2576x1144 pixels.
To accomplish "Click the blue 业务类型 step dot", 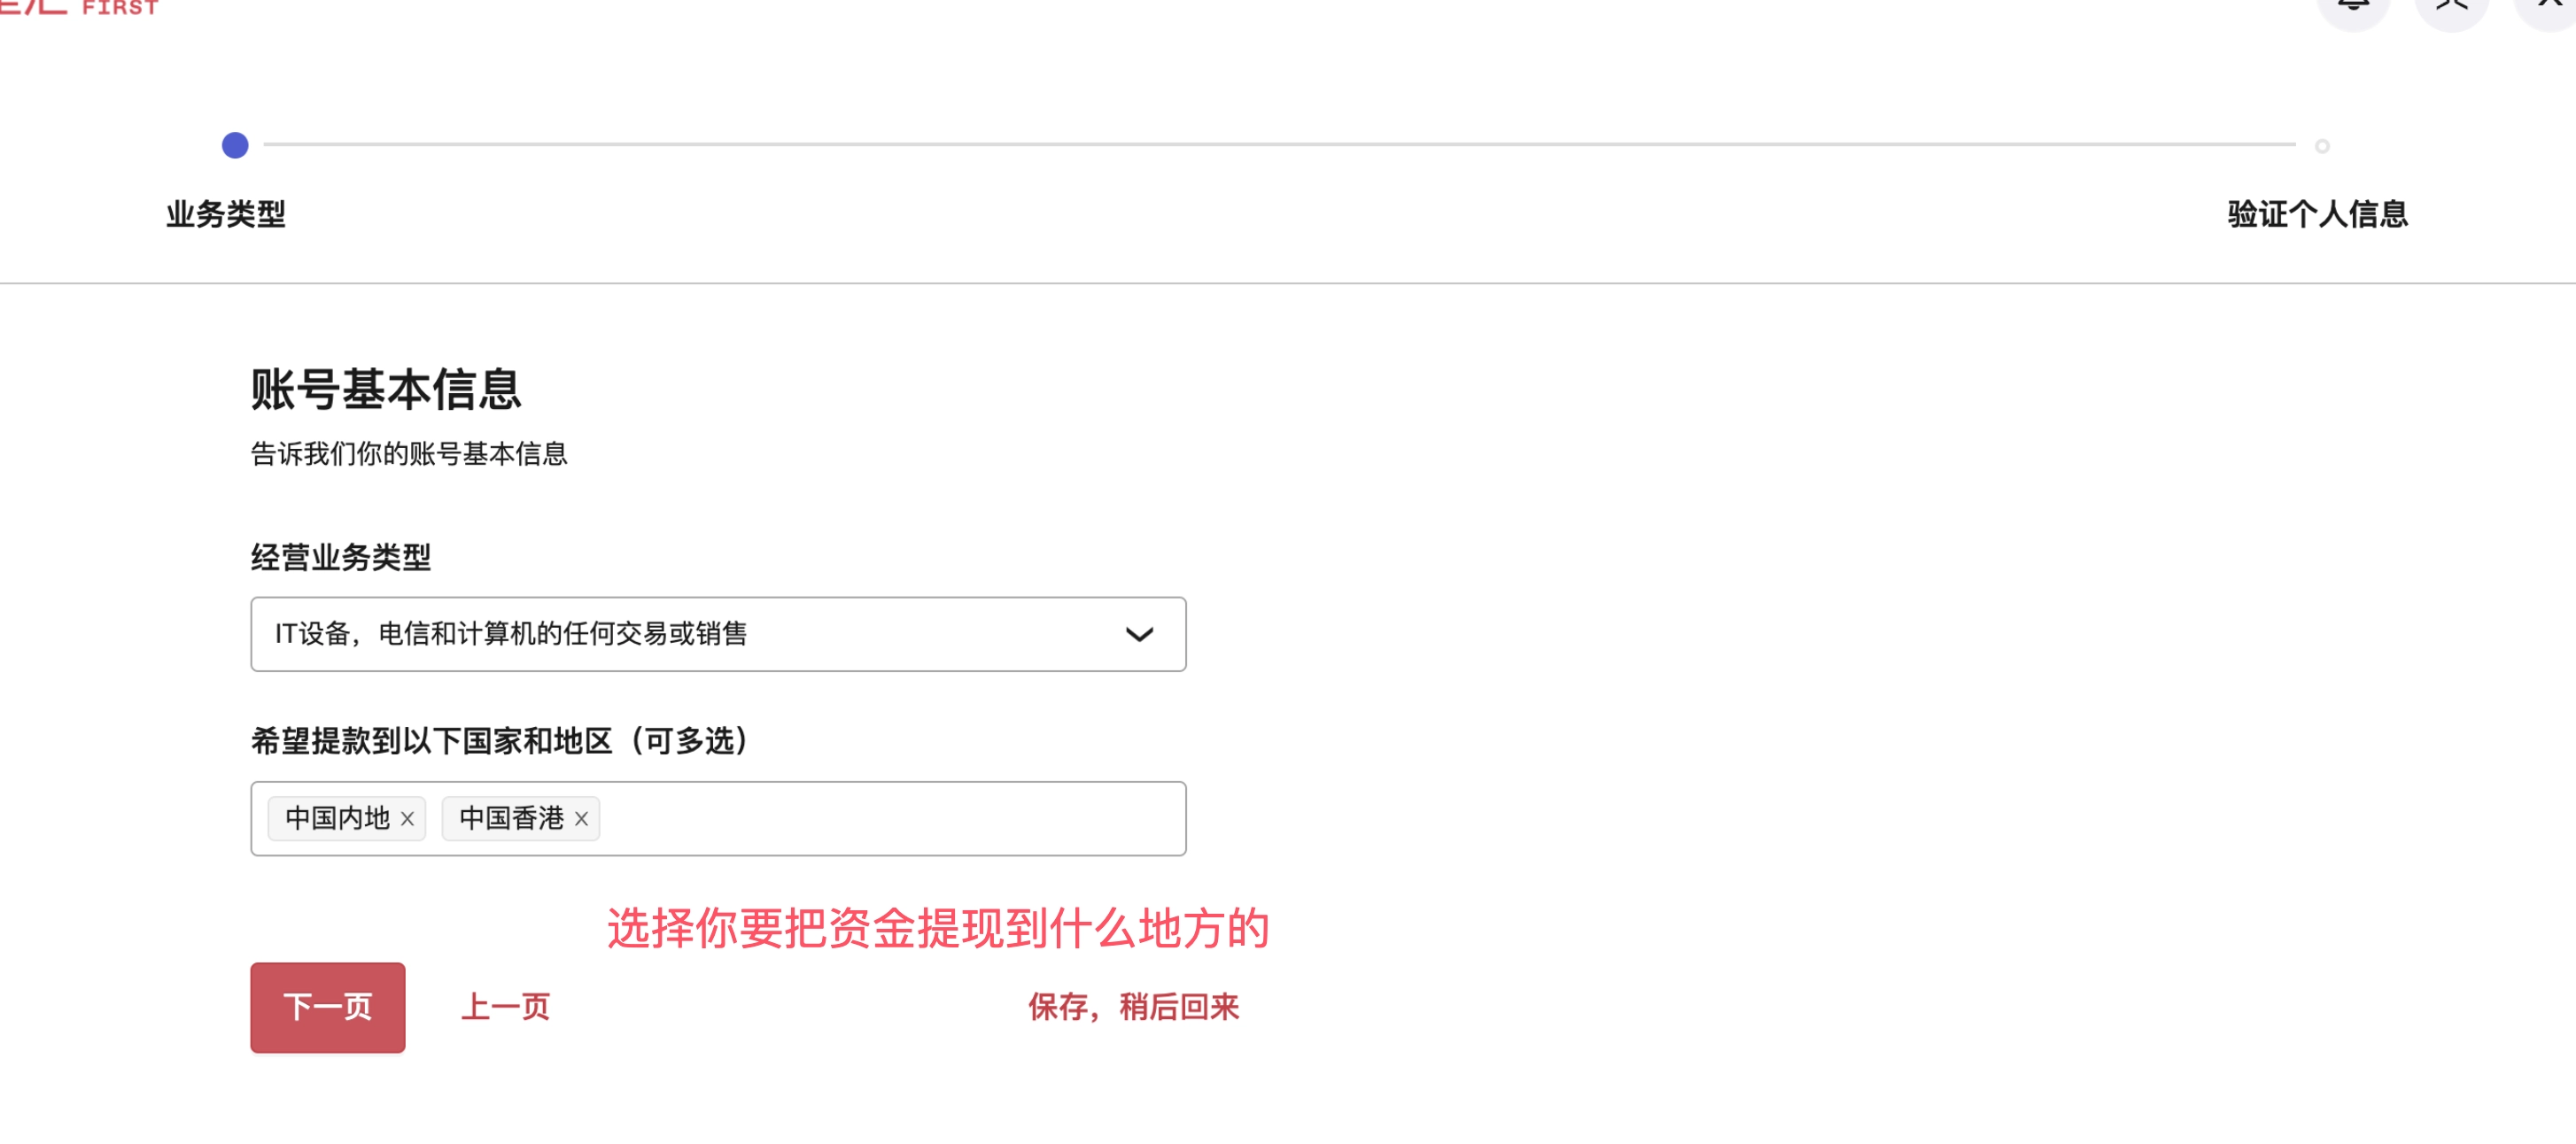I will (235, 146).
